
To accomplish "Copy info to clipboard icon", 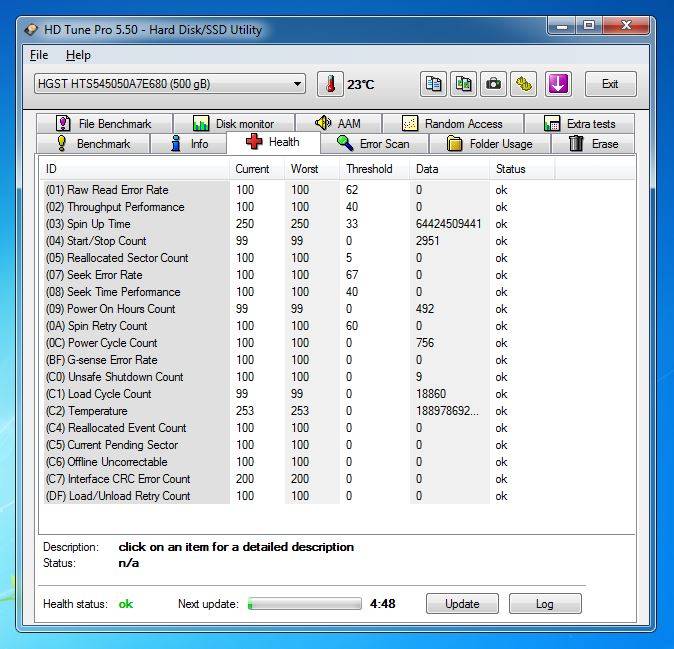I will tap(433, 84).
